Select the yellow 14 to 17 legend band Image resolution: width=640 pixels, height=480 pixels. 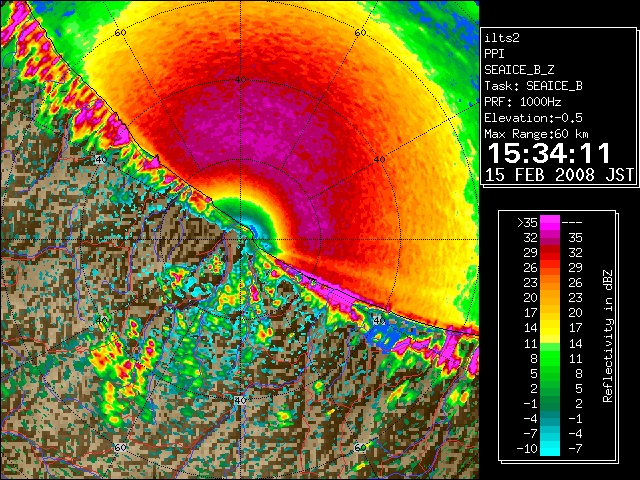pyautogui.click(x=550, y=328)
